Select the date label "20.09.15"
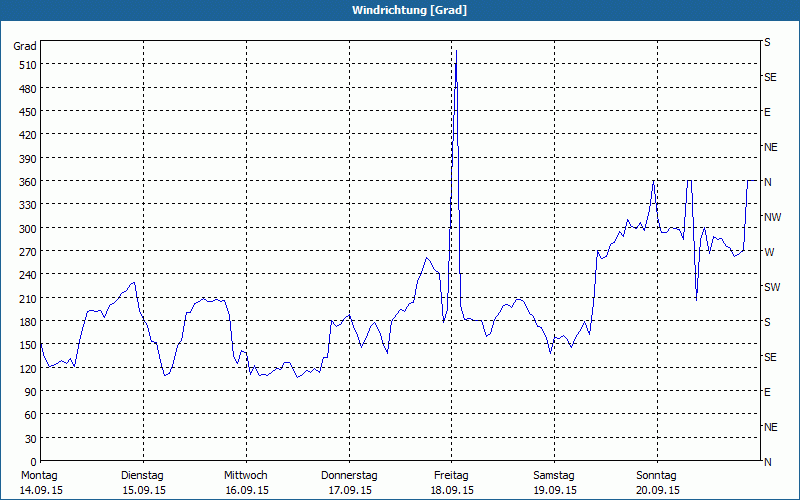Image resolution: width=800 pixels, height=500 pixels. 658,490
